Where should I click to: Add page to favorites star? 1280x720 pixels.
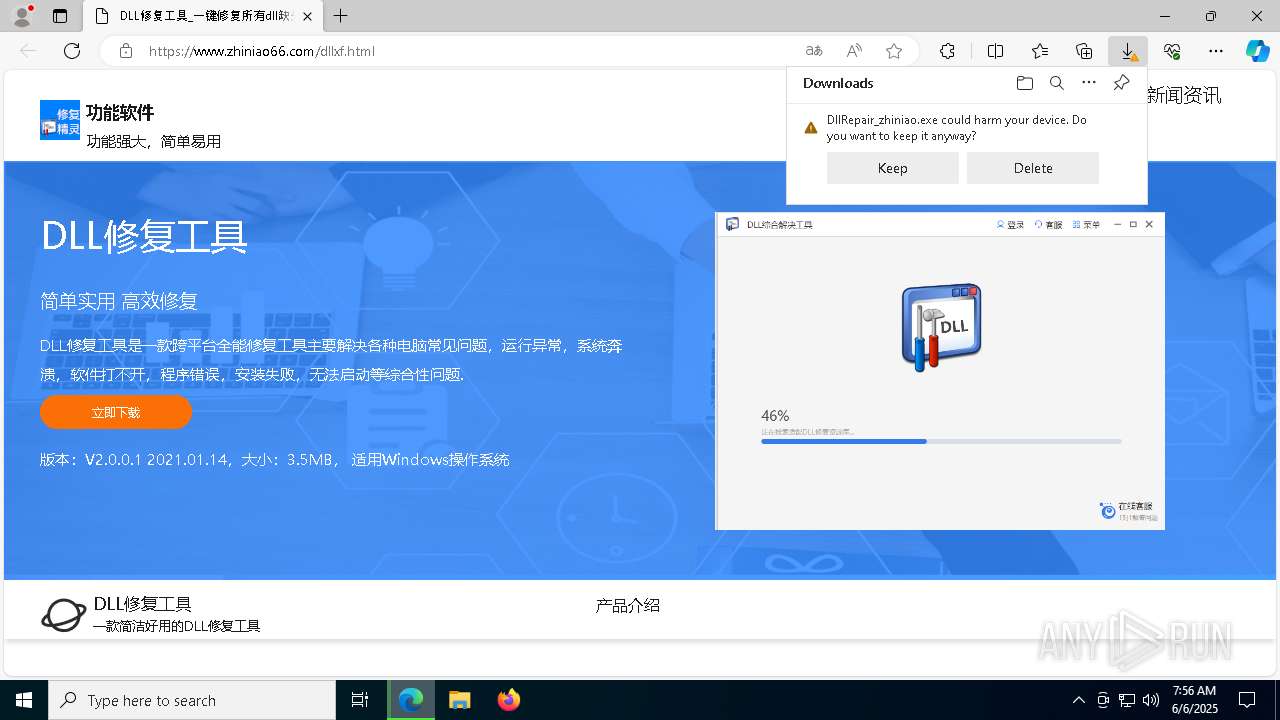(x=894, y=51)
